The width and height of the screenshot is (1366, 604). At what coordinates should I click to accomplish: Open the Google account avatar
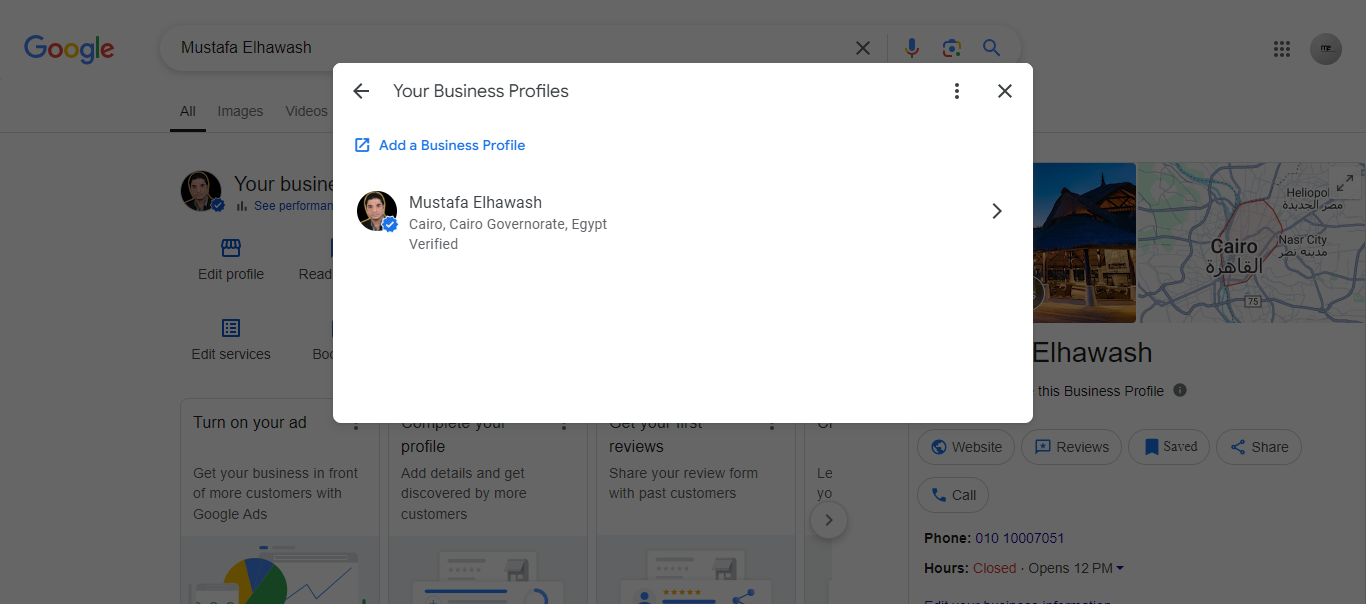1326,48
